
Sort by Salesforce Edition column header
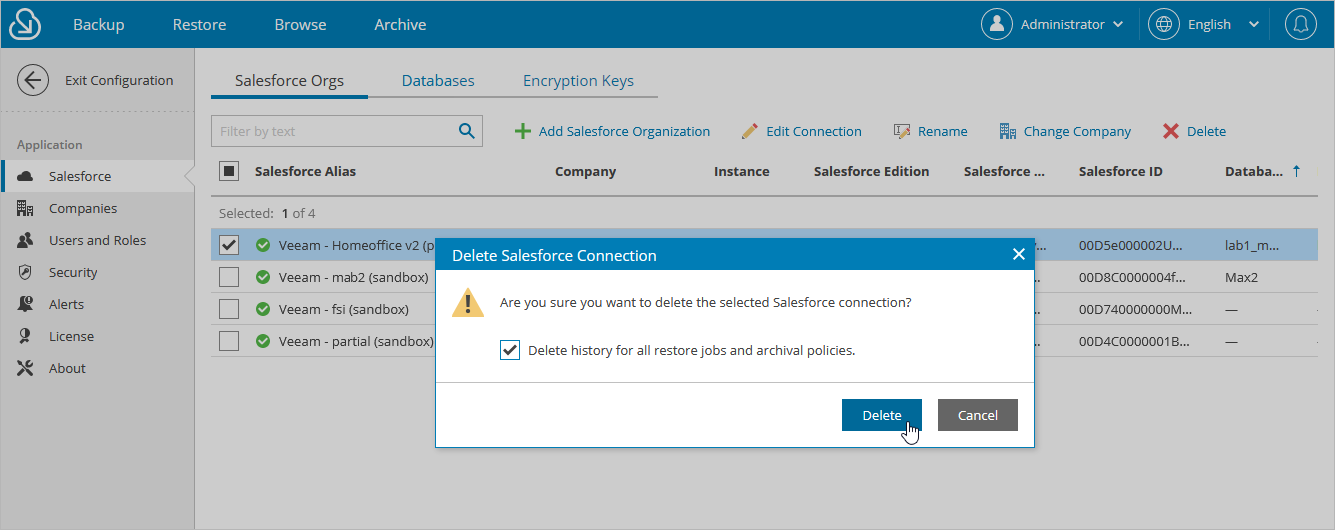coord(871,171)
